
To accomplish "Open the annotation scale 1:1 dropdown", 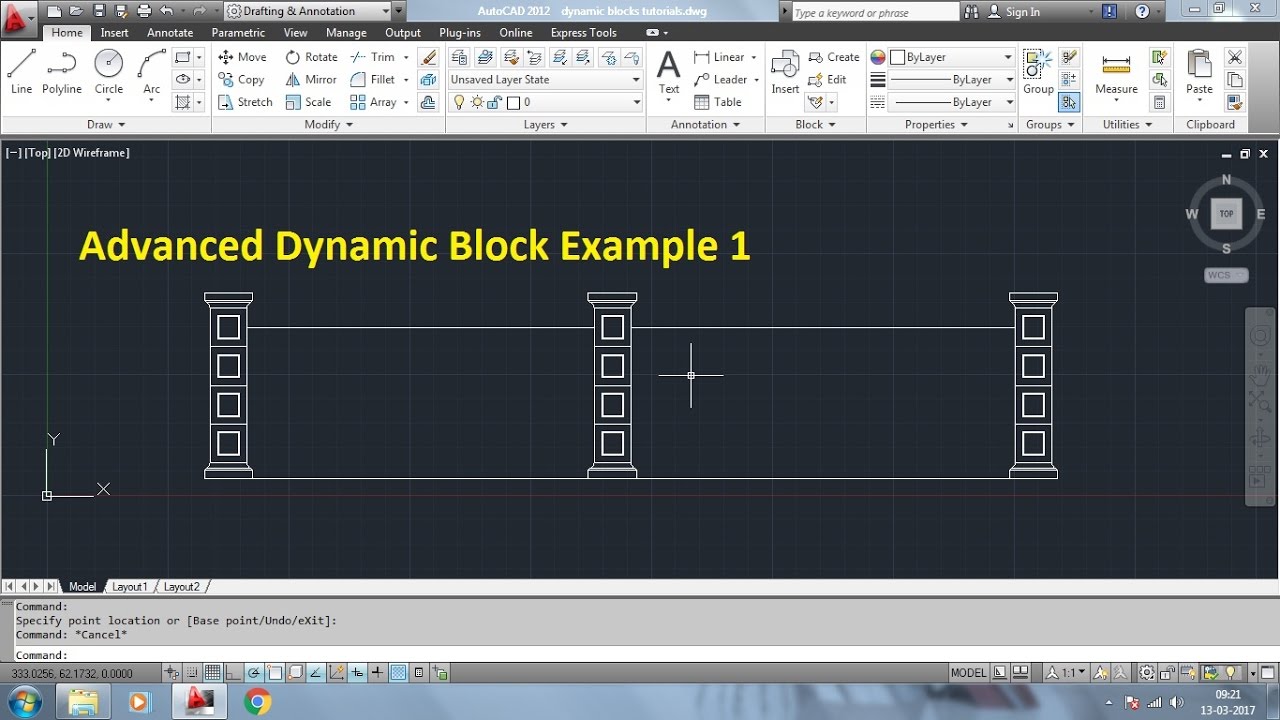I will click(1066, 673).
